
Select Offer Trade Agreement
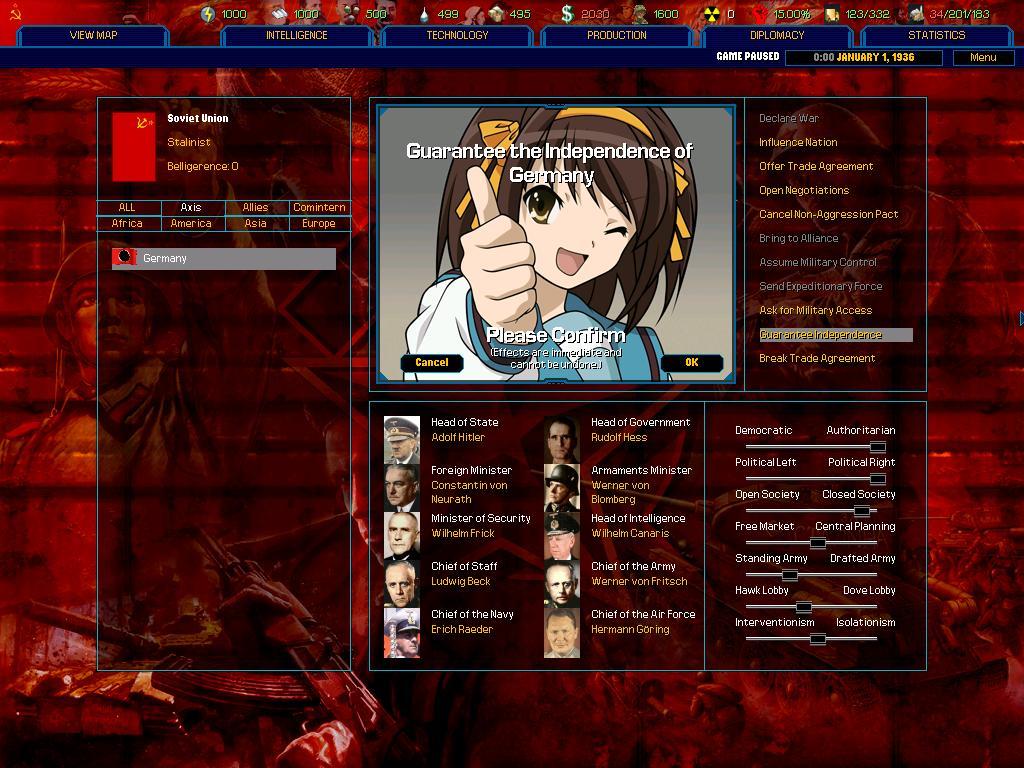pos(816,167)
